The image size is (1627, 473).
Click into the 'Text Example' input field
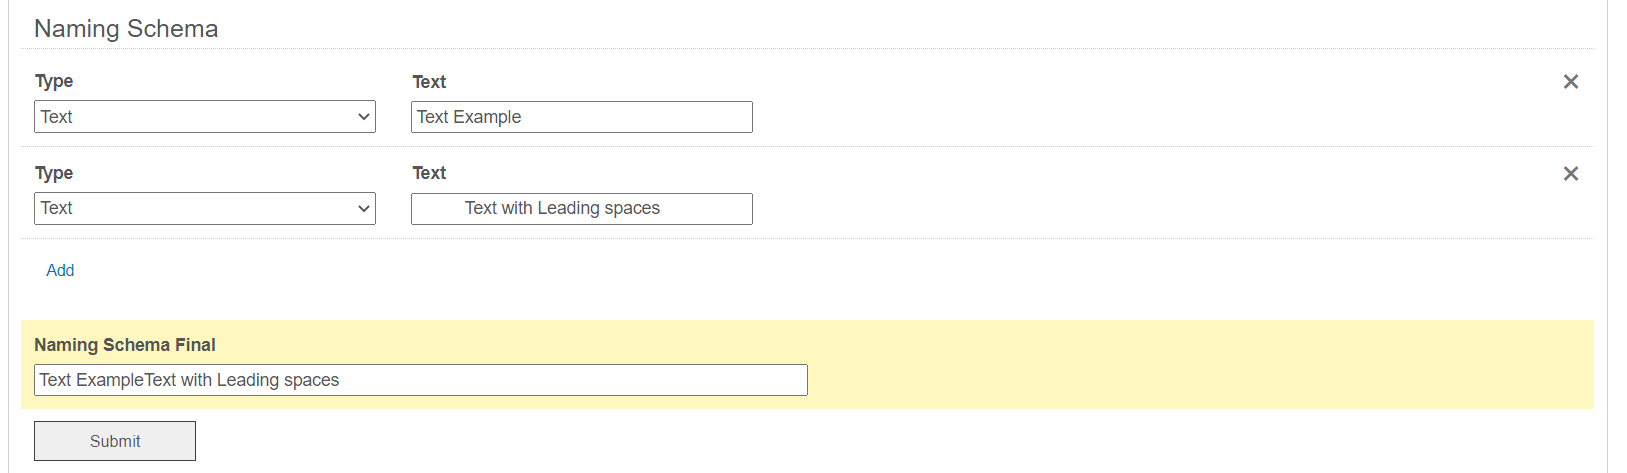(x=600, y=117)
